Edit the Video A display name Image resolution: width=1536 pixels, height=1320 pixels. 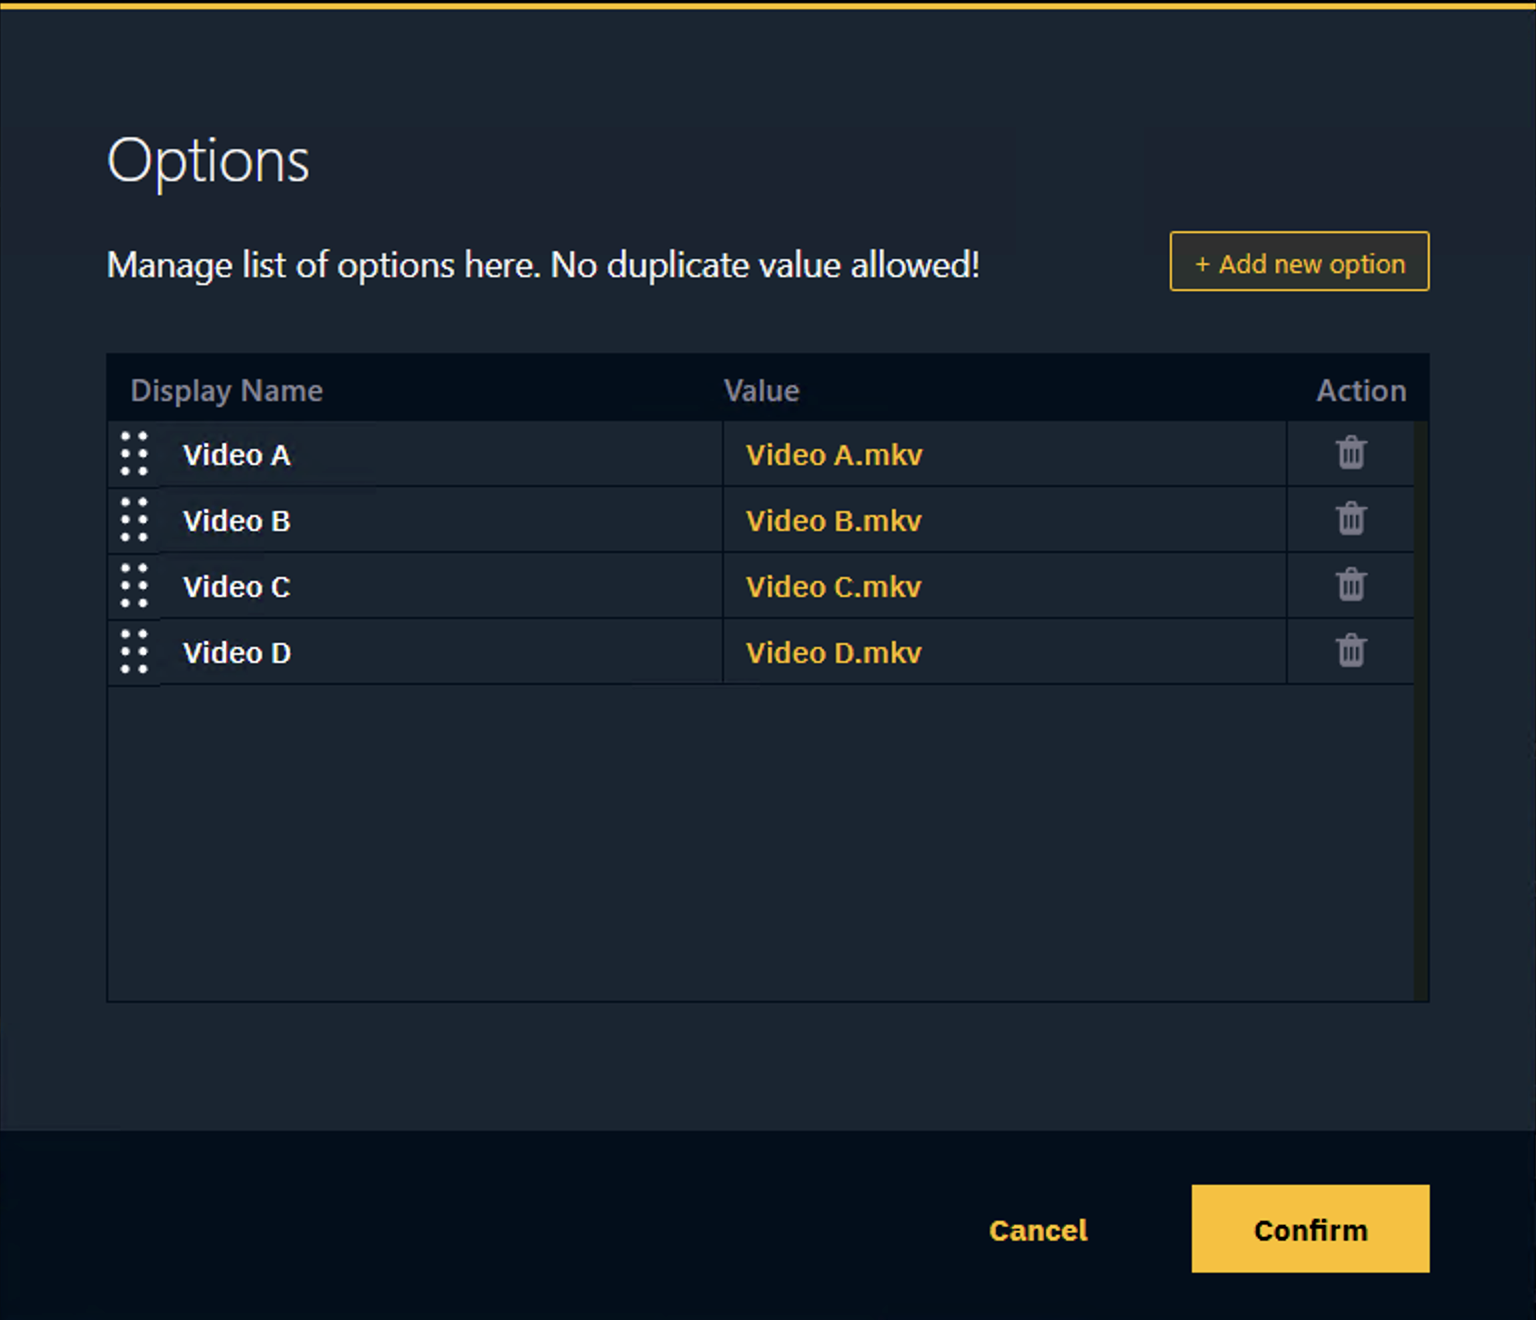[x=440, y=455]
